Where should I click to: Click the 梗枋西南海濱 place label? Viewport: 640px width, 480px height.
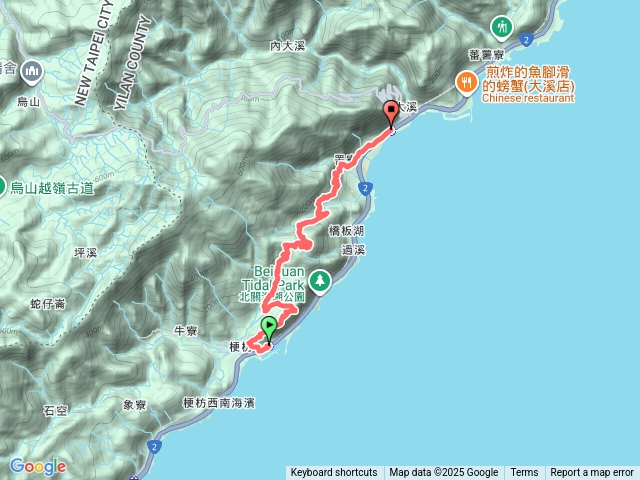(x=219, y=403)
